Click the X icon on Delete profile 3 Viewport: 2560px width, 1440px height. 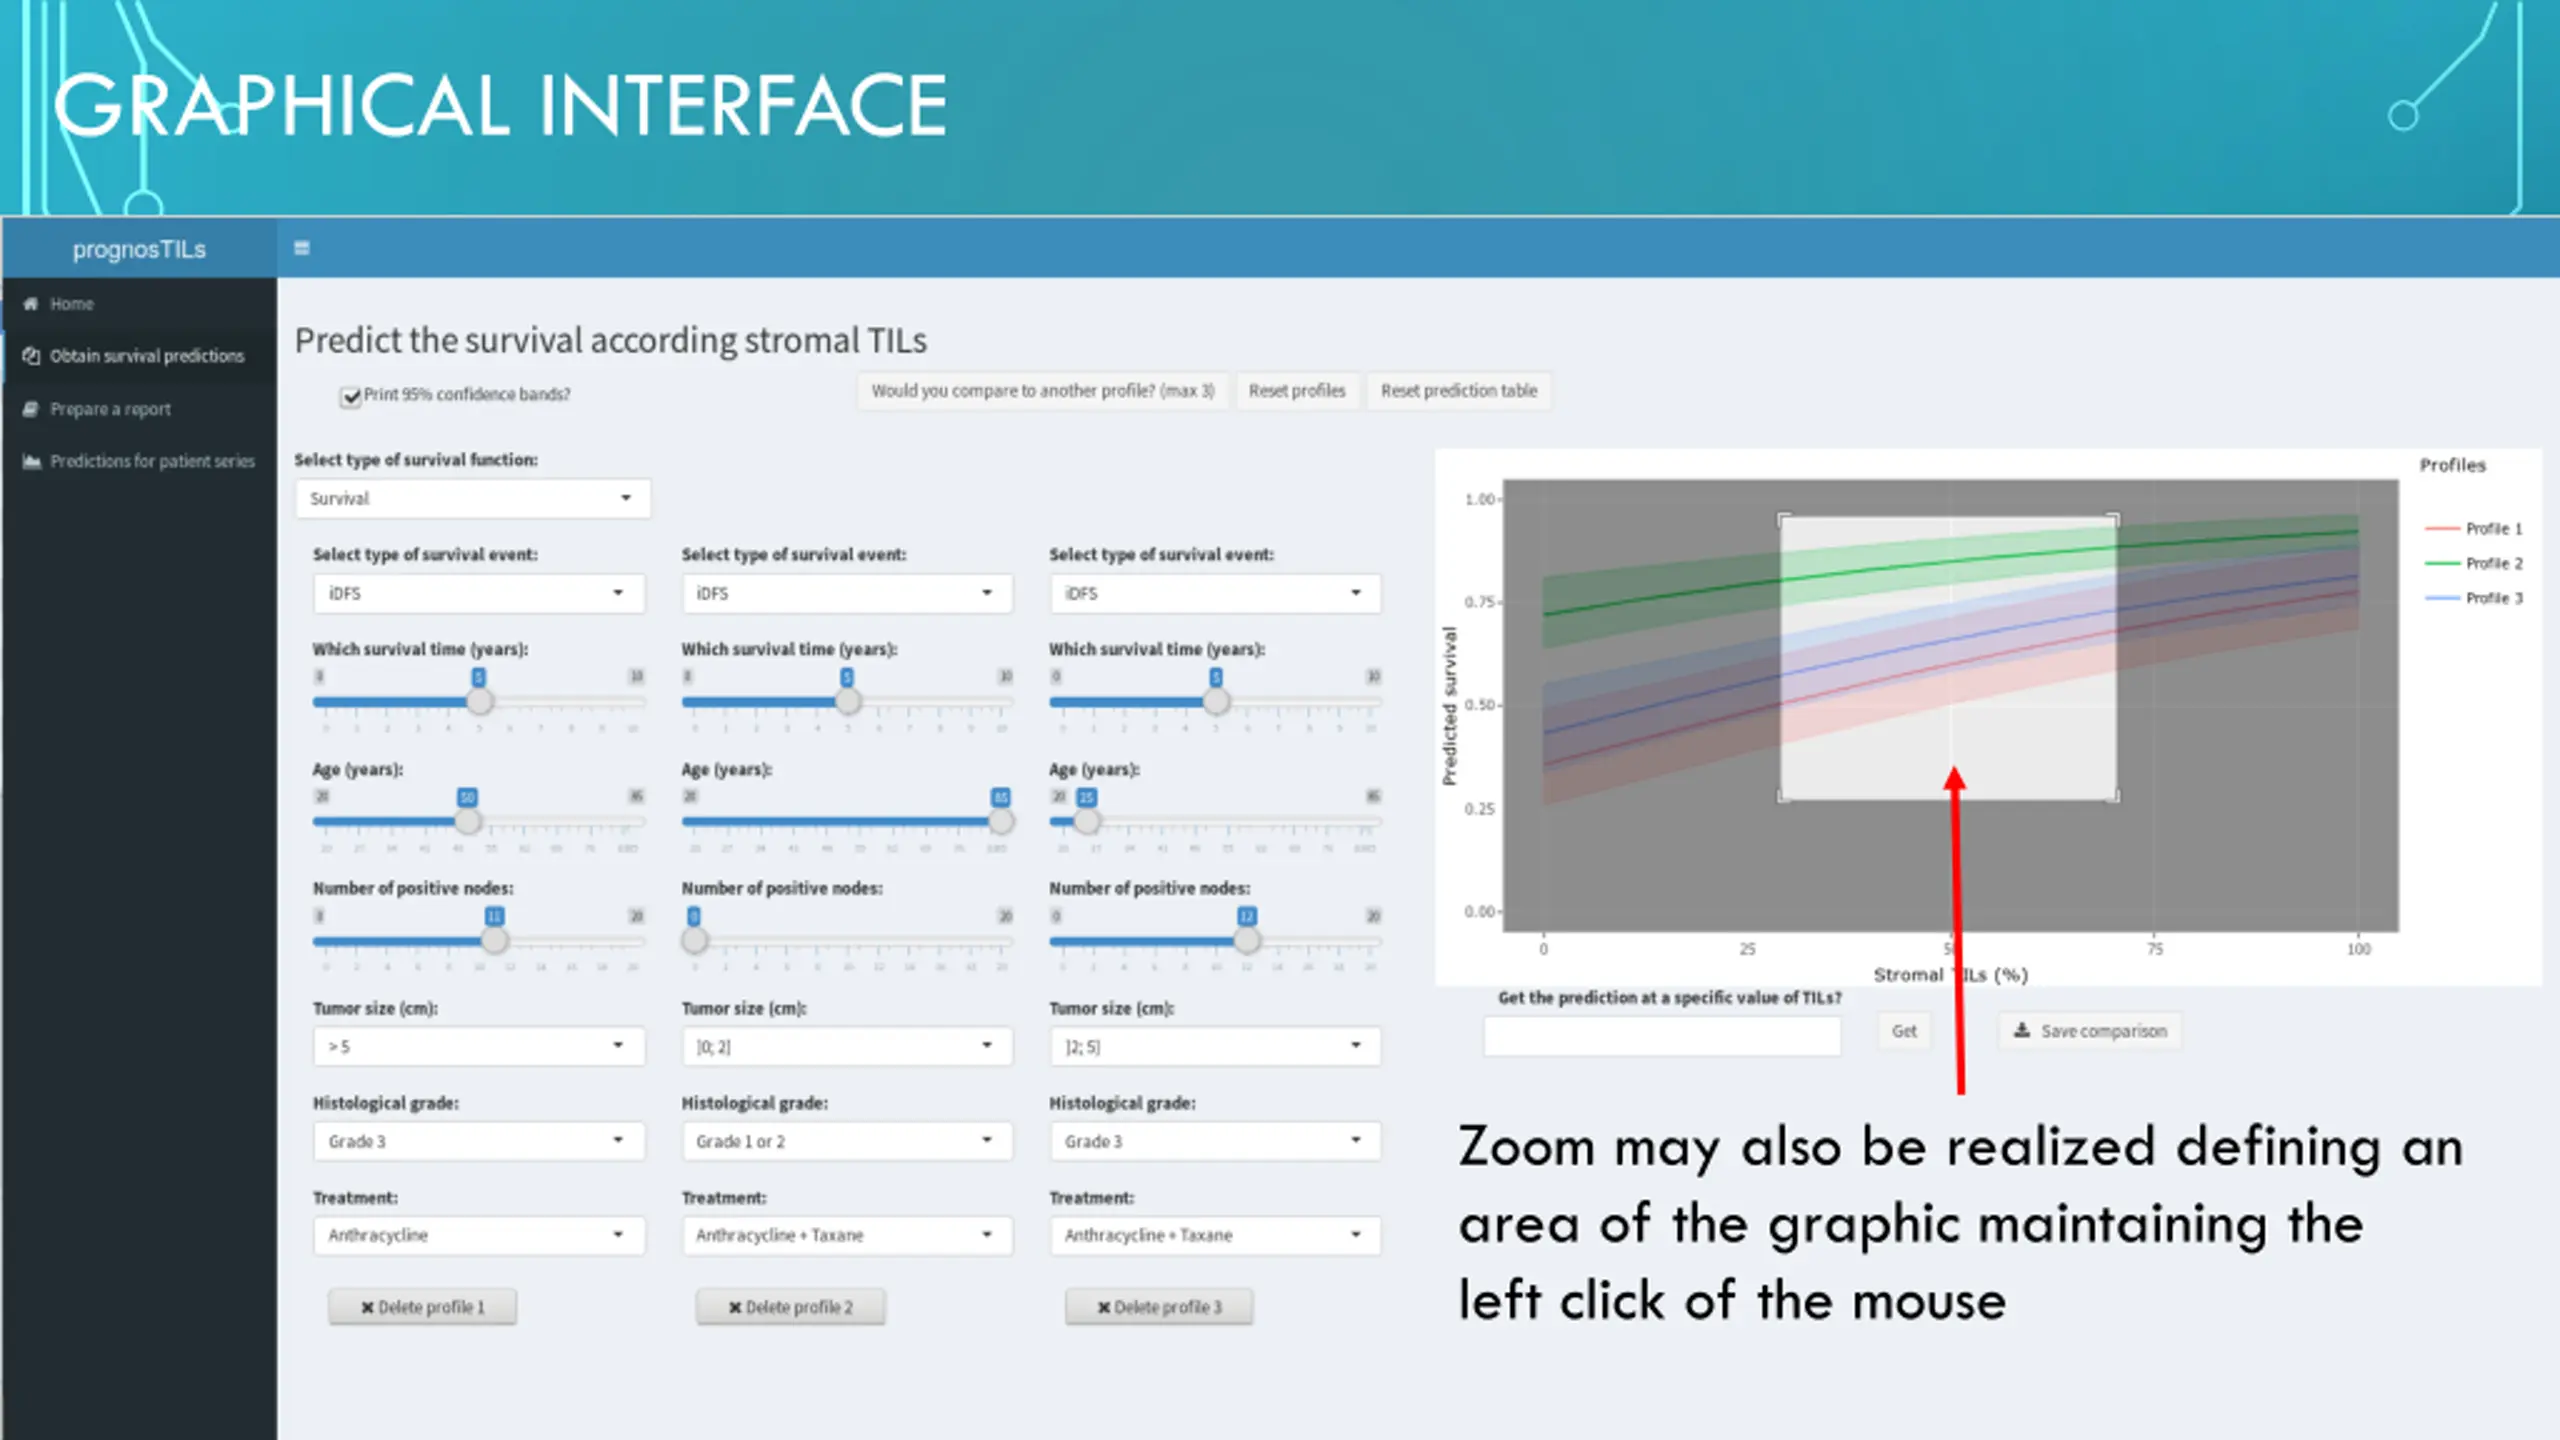[x=1104, y=1307]
